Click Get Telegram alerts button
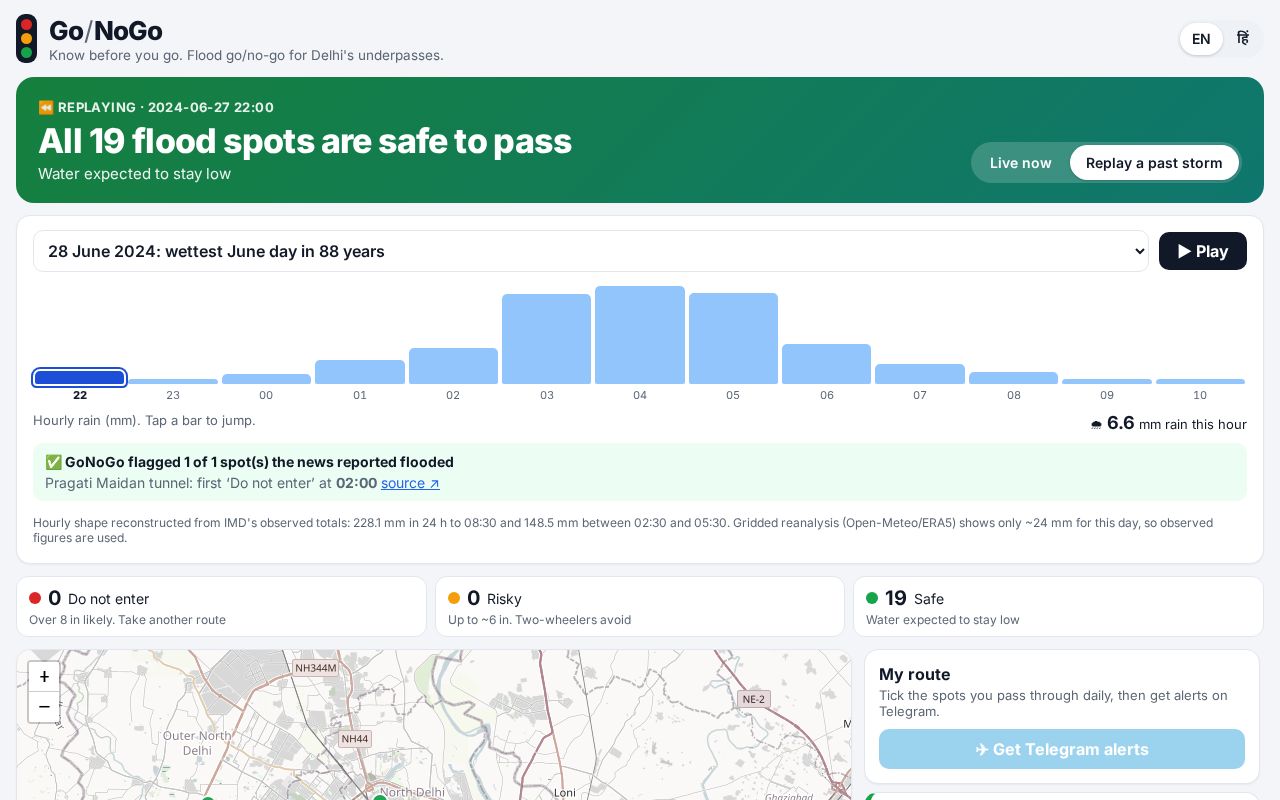This screenshot has height=800, width=1280. pos(1062,749)
